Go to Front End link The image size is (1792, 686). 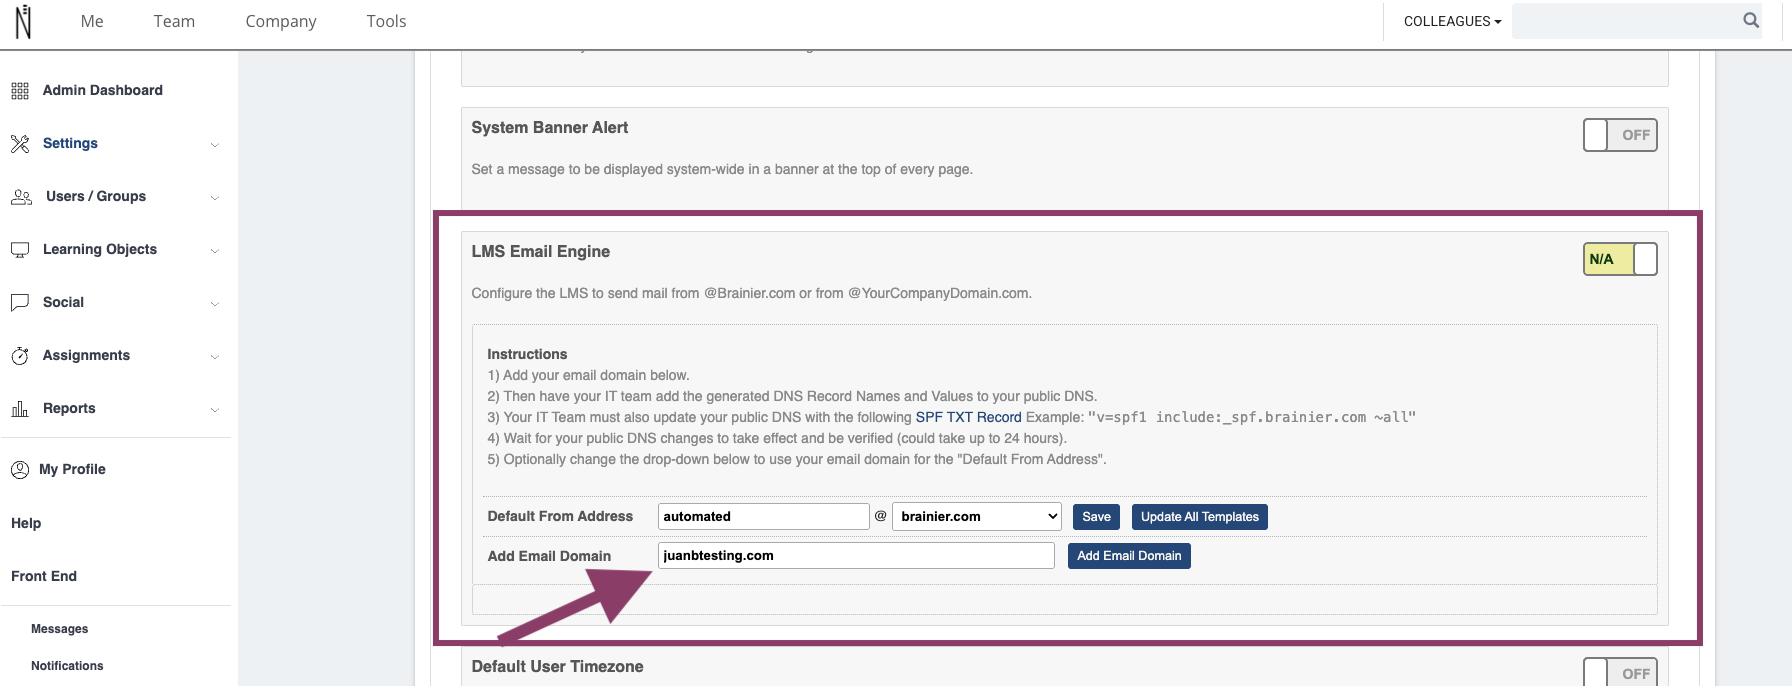[x=44, y=576]
